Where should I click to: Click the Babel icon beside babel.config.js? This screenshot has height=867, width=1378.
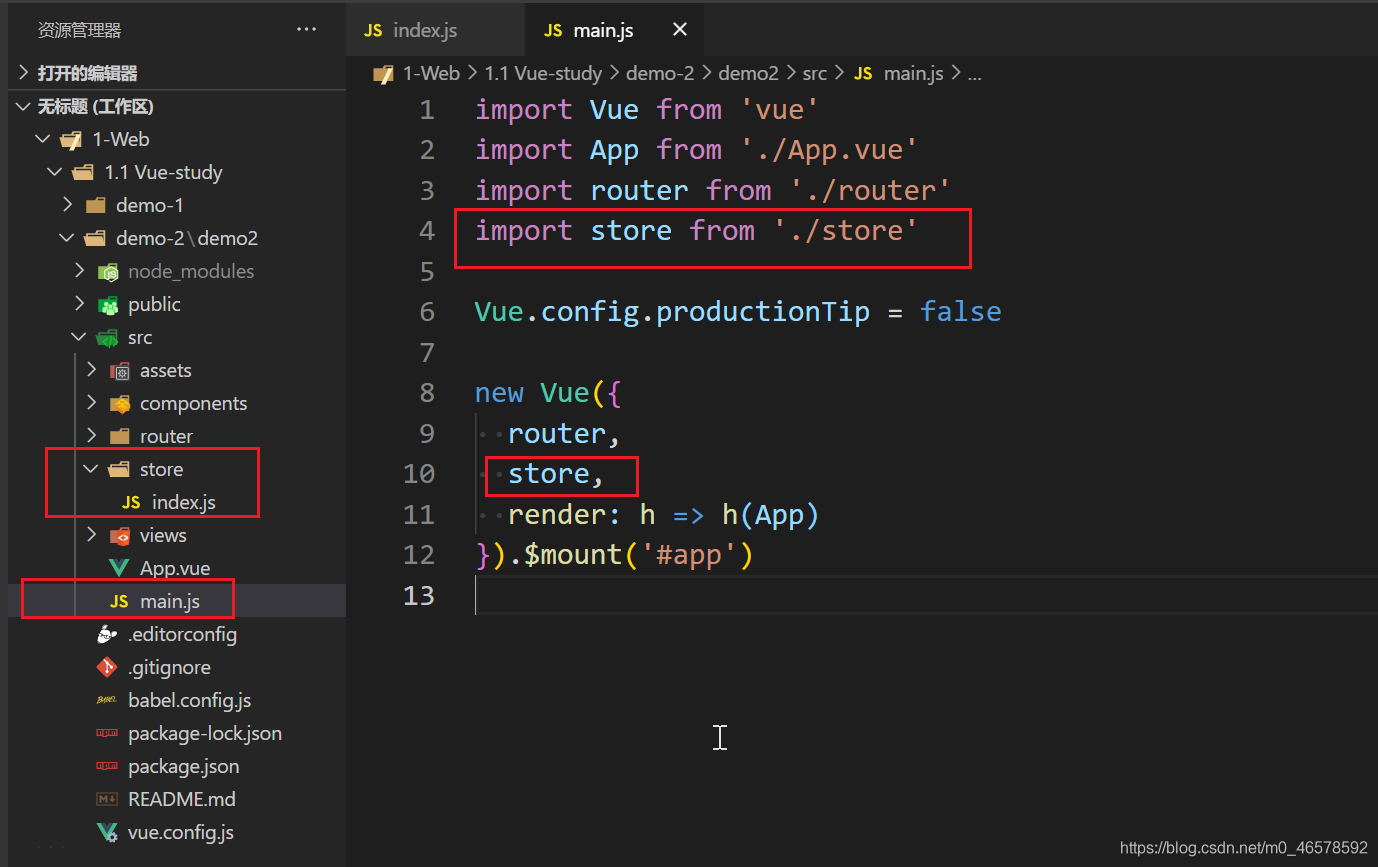click(x=107, y=700)
